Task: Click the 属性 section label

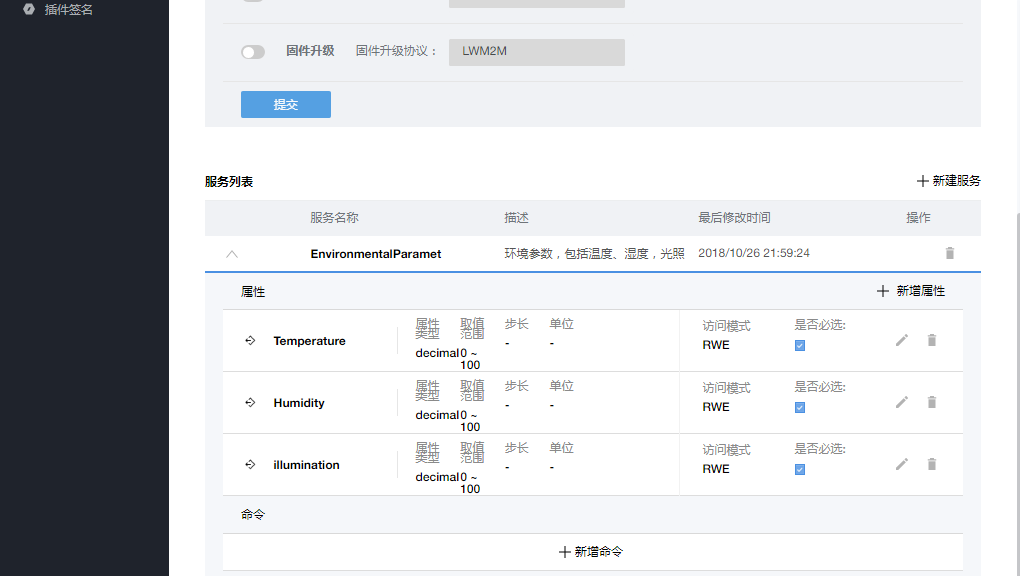Action: pos(253,292)
